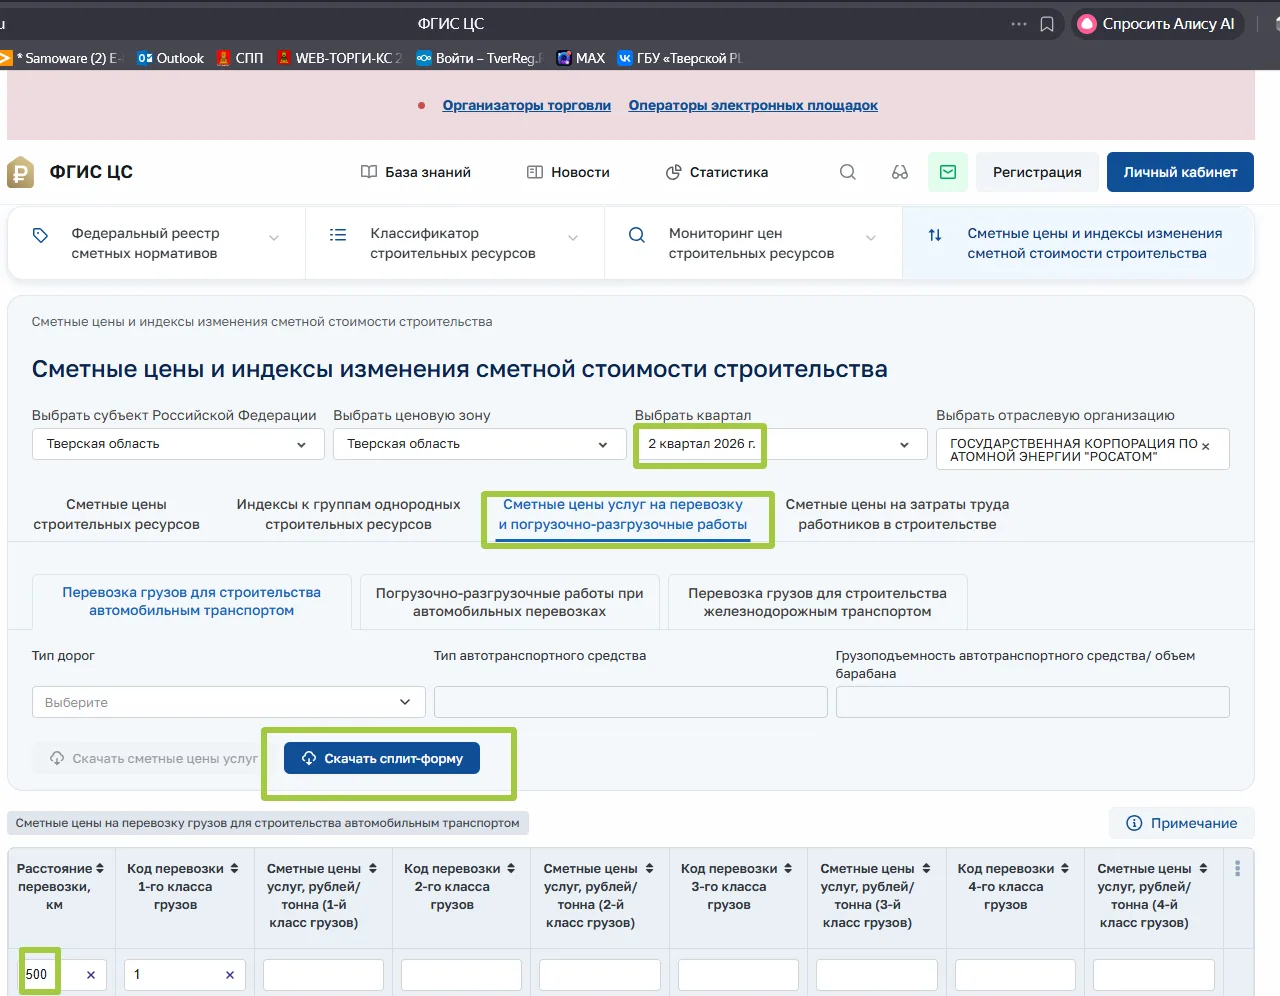
Task: Sort by Код перевозки 2-го класса column
Action: (511, 868)
